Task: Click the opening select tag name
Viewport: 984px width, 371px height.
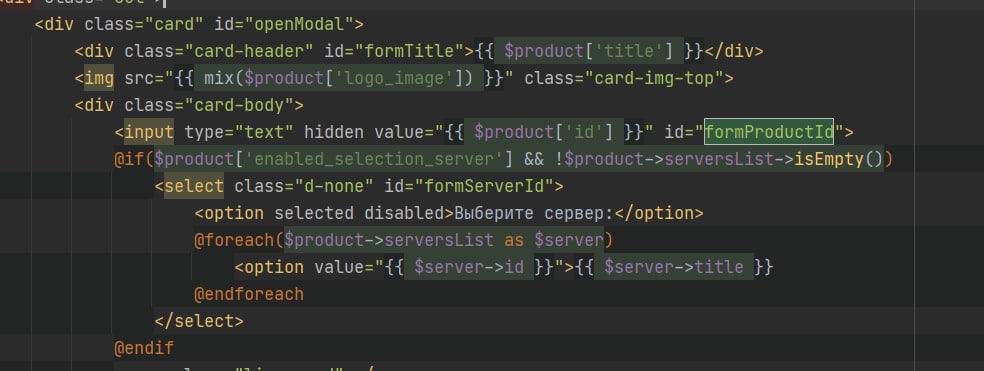Action: [194, 186]
